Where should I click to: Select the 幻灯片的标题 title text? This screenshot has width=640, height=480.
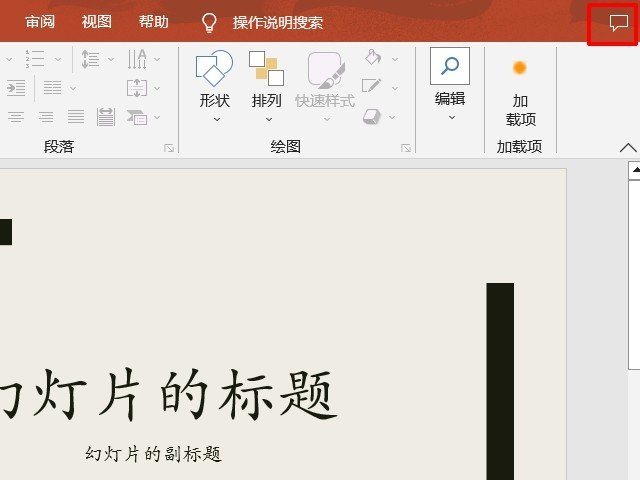169,395
